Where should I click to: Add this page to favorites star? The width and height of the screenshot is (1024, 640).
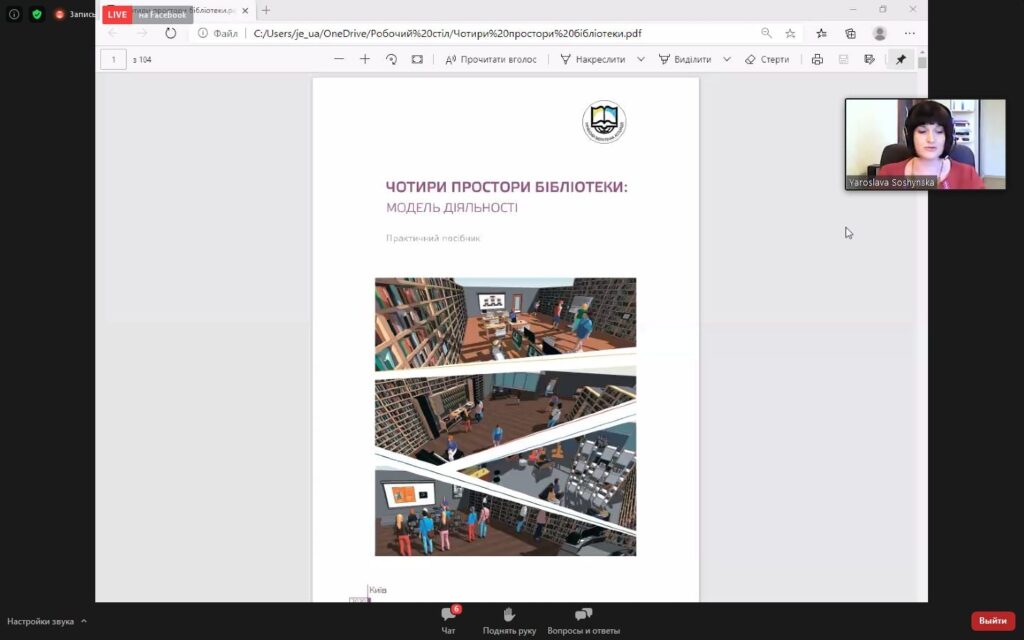[790, 33]
